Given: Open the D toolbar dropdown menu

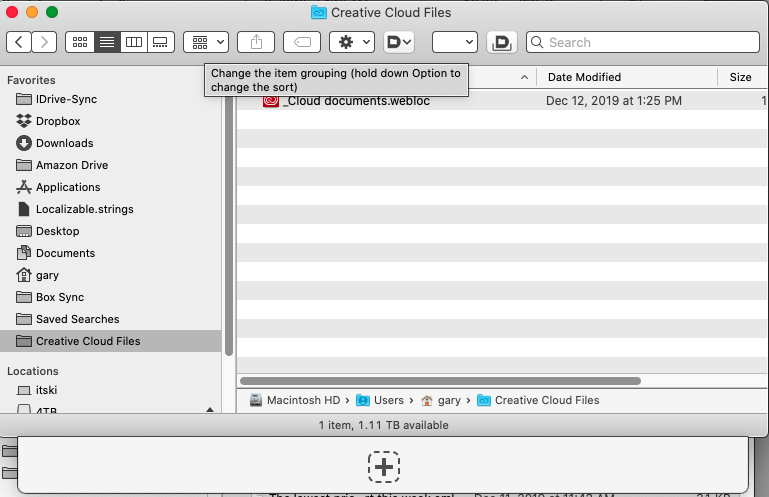Looking at the screenshot, I should point(399,42).
